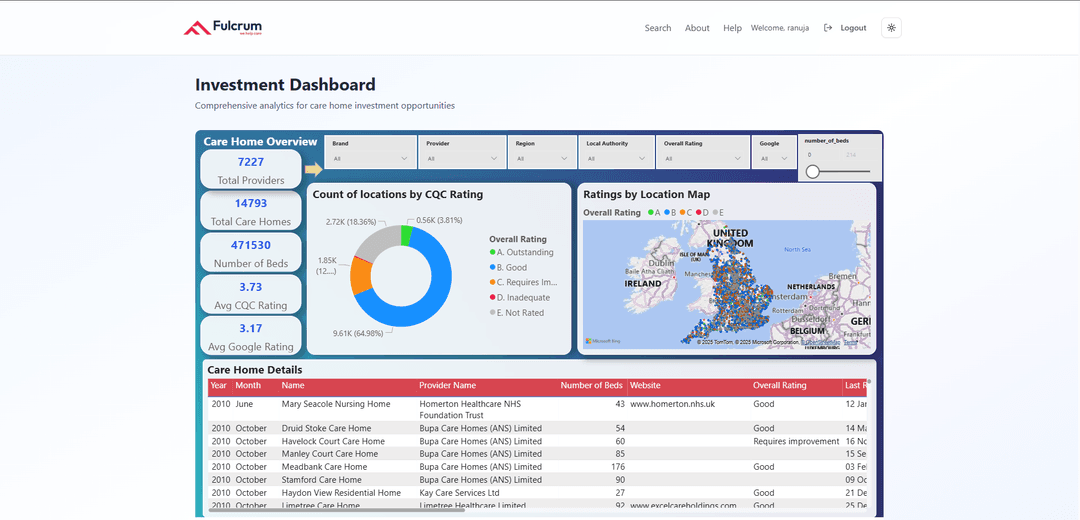Image resolution: width=1080 pixels, height=520 pixels.
Task: Click the blue Good legend marker
Action: pyautogui.click(x=492, y=268)
